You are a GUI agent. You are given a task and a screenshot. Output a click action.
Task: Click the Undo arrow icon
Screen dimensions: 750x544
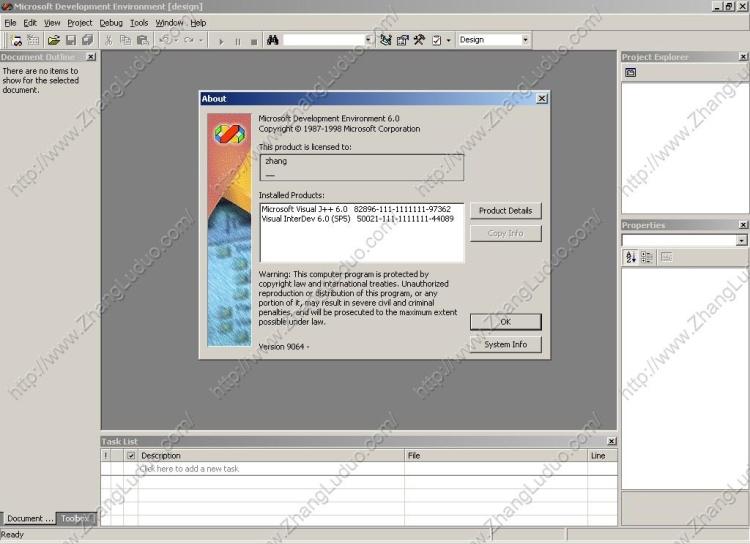pos(165,40)
